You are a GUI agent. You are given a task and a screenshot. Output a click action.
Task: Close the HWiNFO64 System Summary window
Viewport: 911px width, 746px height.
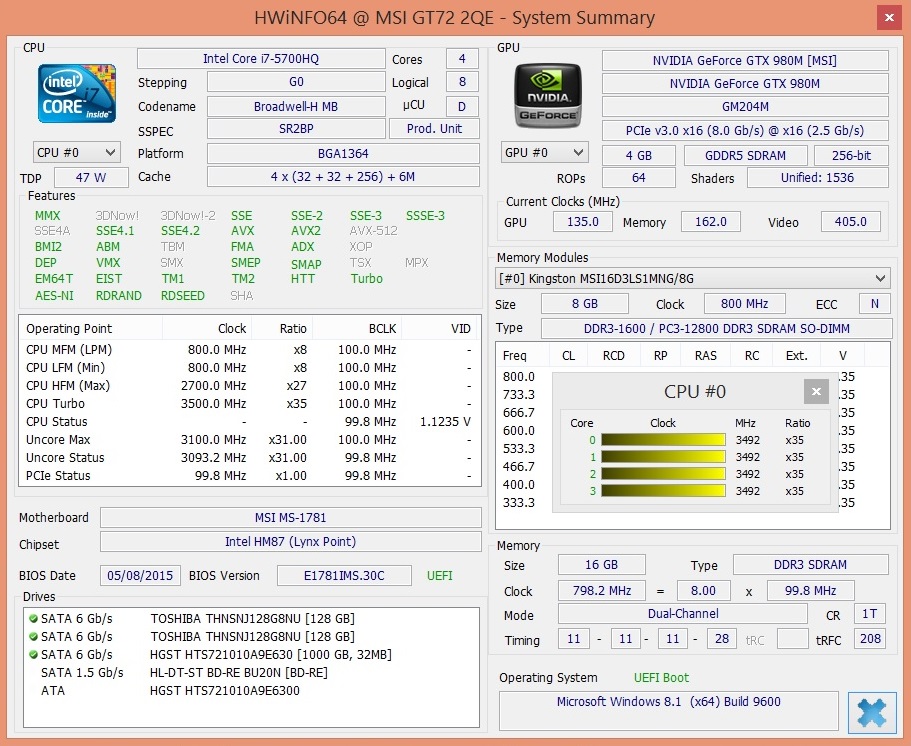889,17
